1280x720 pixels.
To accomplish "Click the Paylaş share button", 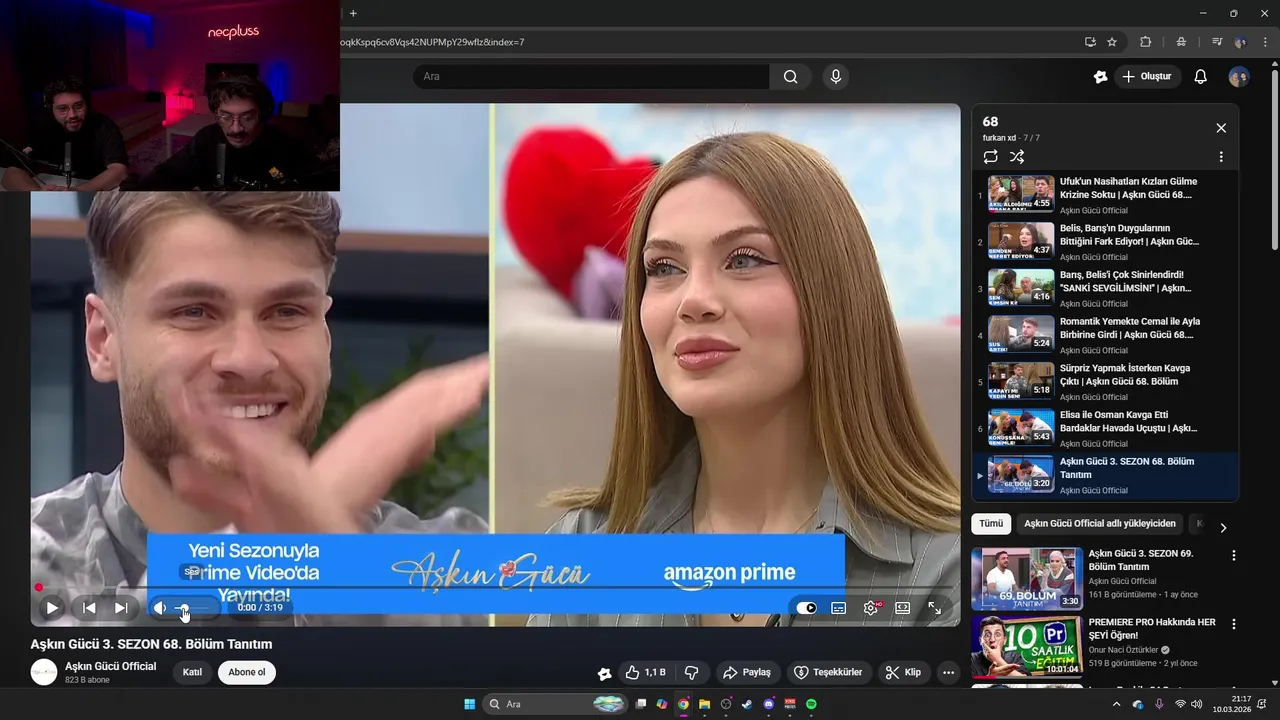I will tap(747, 672).
